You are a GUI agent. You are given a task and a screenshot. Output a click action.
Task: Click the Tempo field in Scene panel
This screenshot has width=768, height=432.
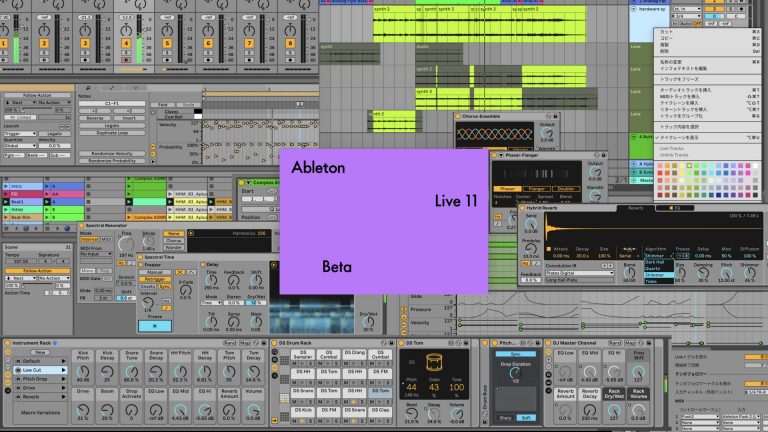tap(21, 262)
